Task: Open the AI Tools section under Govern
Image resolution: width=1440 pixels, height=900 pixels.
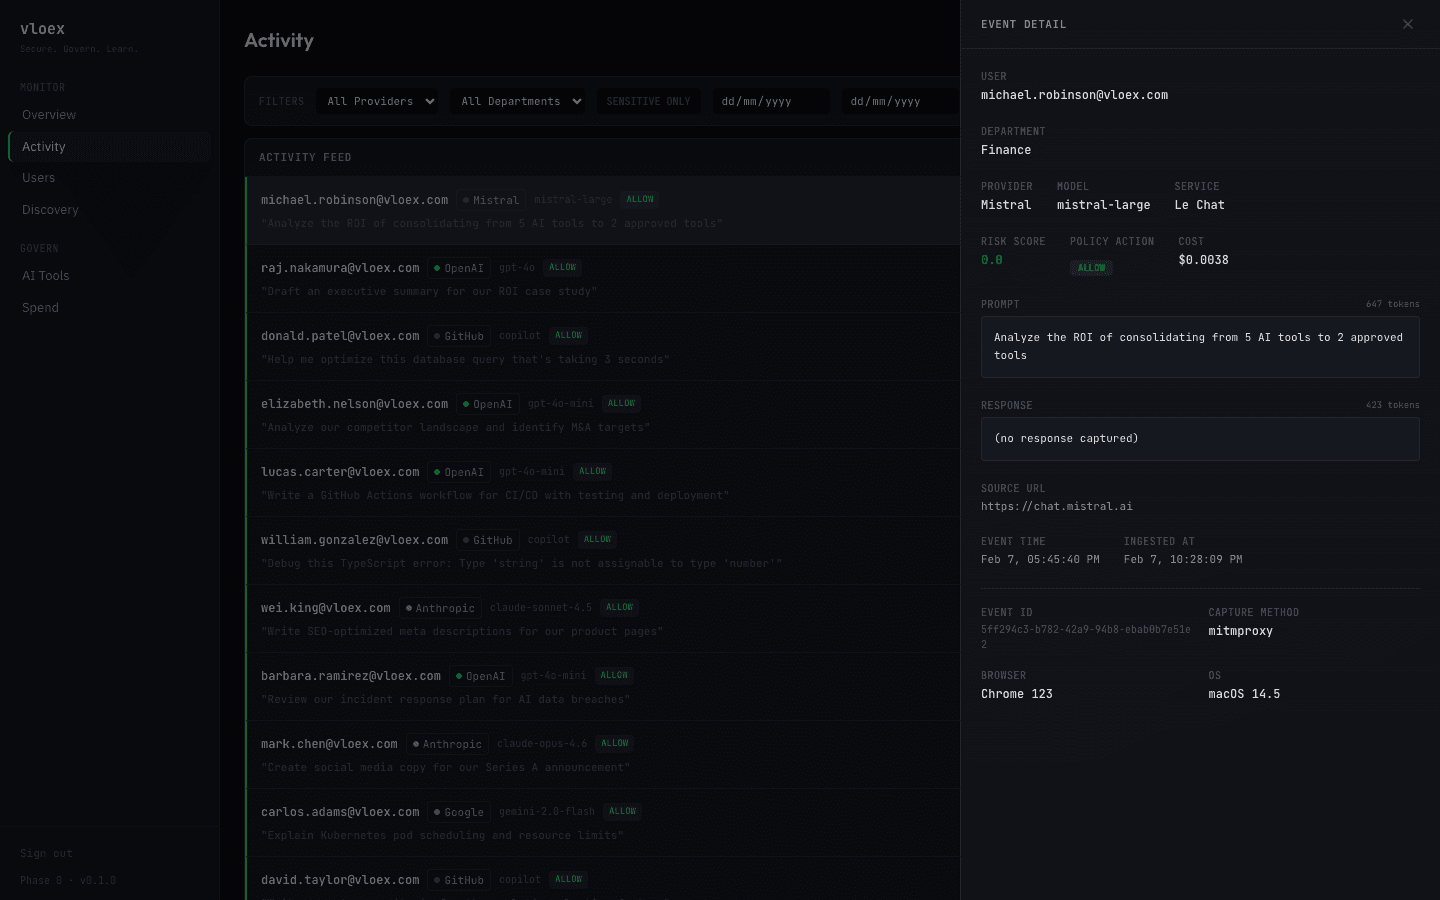Action: pyautogui.click(x=45, y=275)
